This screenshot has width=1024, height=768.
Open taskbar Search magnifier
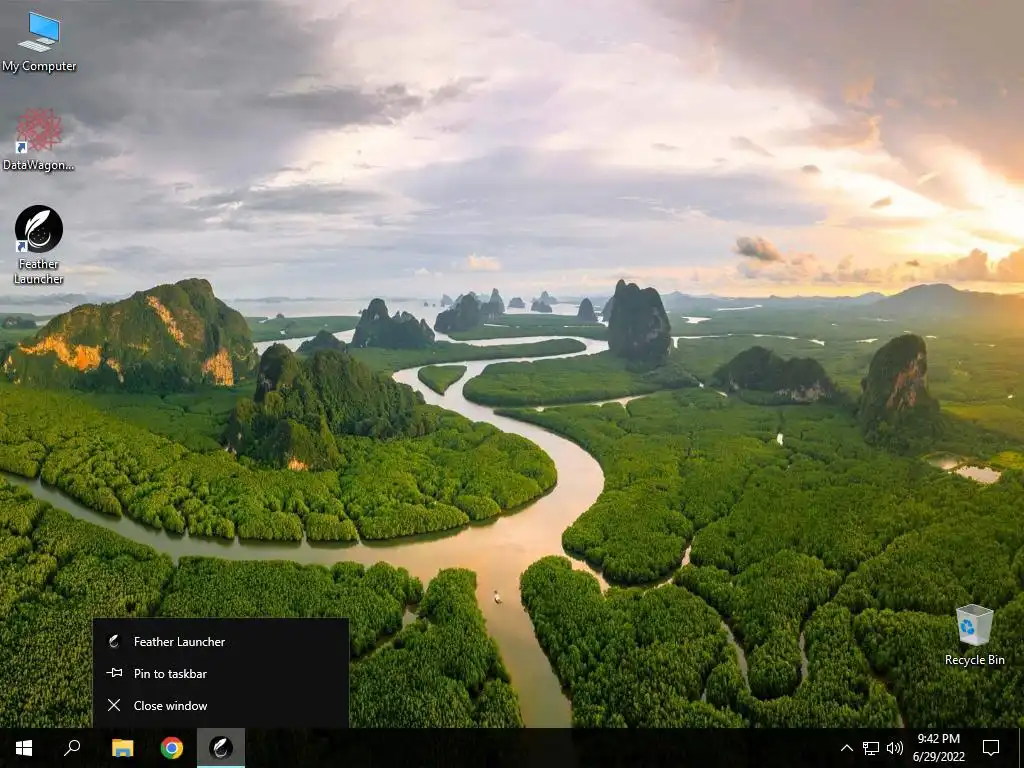(72, 748)
